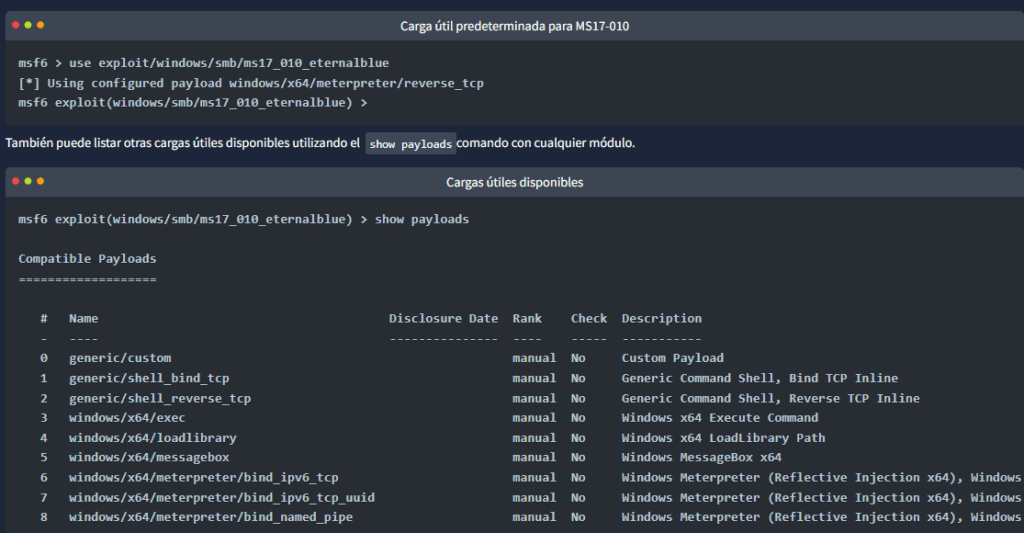The height and width of the screenshot is (533, 1024).
Task: Click payload name 'windows/x64/messagebox'
Action: [149, 458]
